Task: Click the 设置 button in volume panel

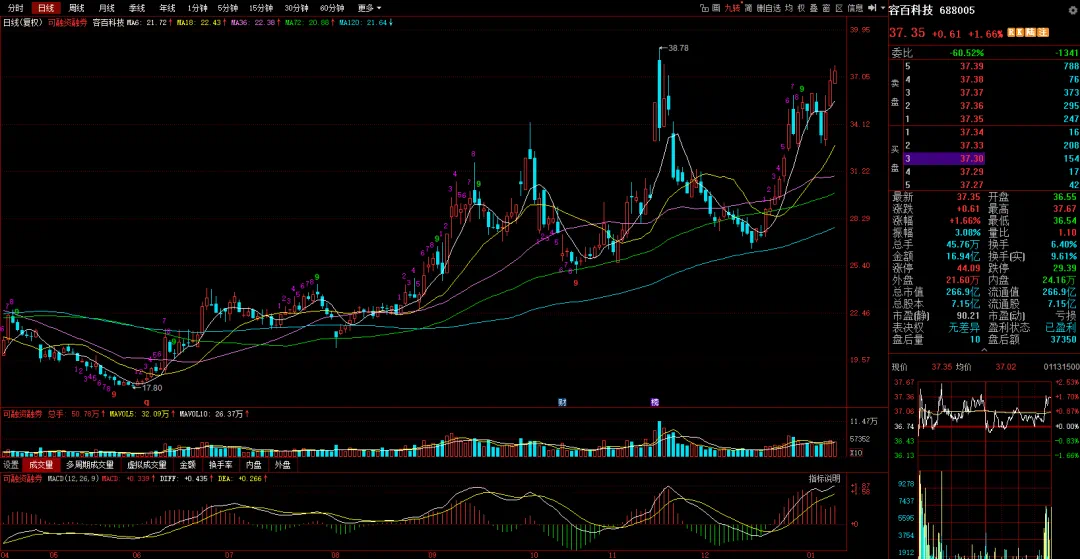Action: (11, 465)
